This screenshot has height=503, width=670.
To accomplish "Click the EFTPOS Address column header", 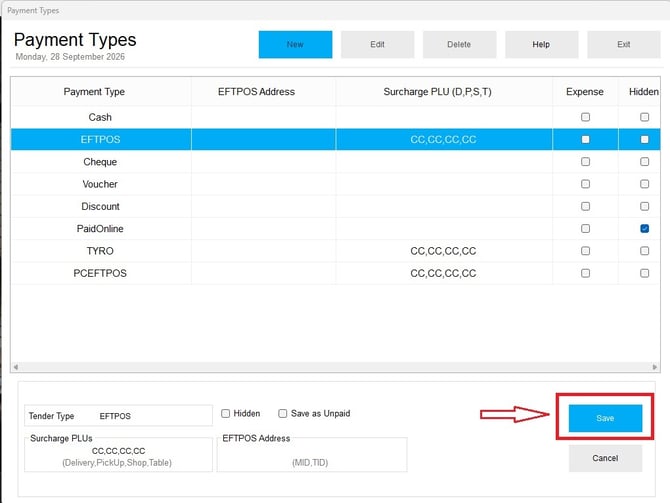I will pyautogui.click(x=263, y=91).
